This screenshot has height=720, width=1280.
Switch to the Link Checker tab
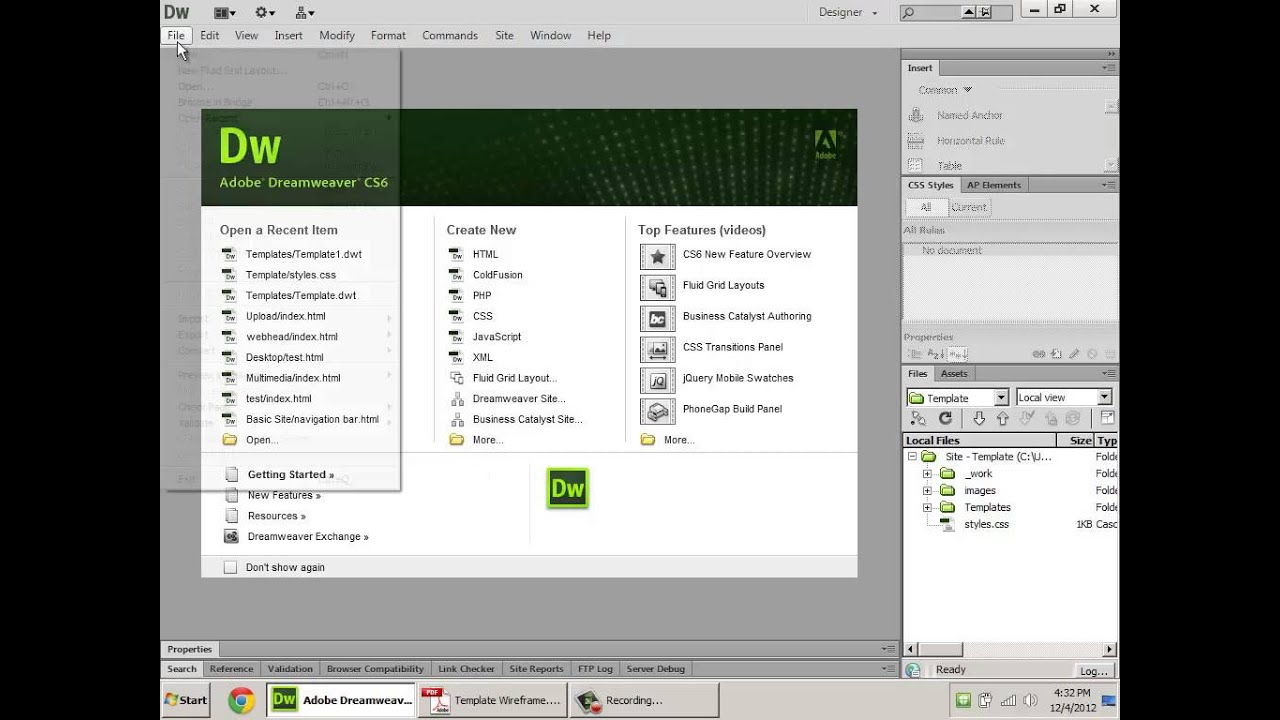[x=466, y=669]
